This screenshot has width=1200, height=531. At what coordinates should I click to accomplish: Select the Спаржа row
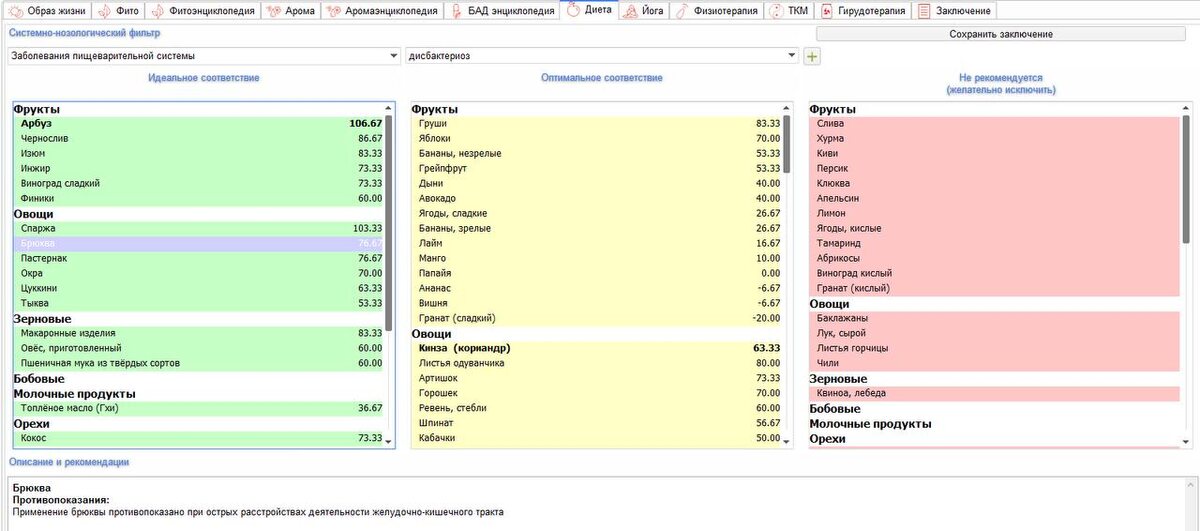tap(199, 229)
